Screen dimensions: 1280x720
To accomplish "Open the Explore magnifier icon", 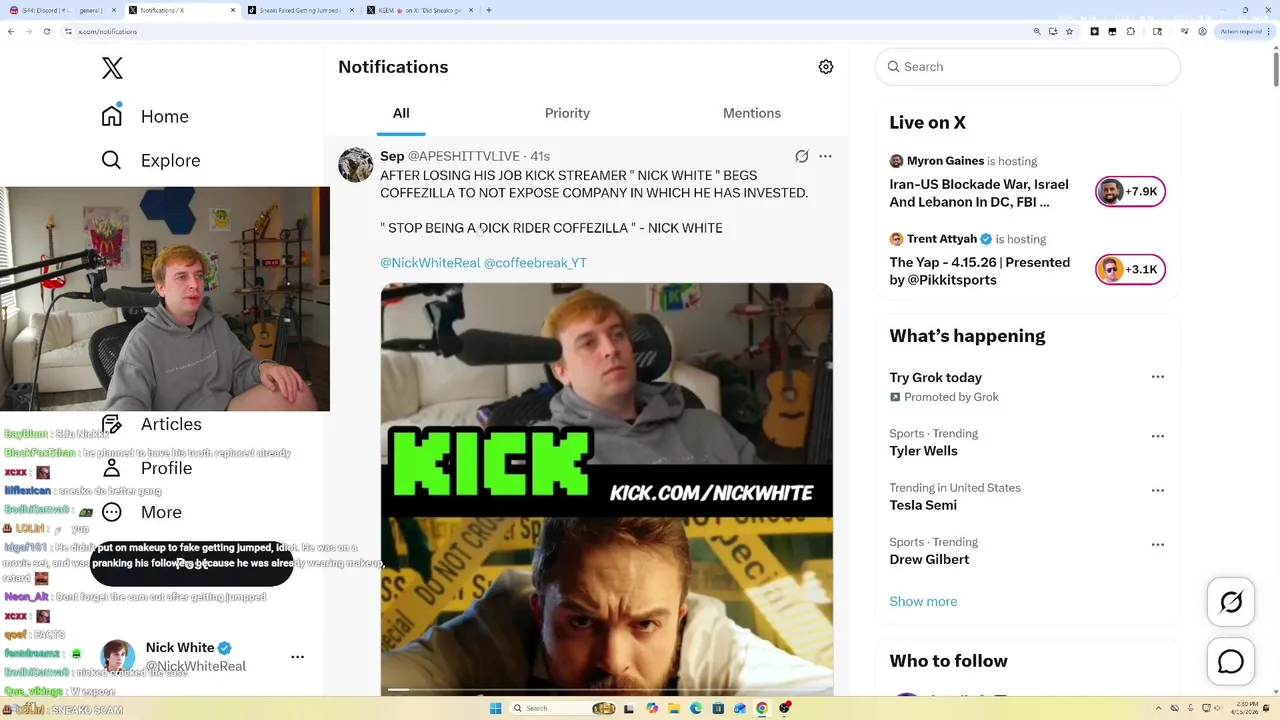I will 112,160.
